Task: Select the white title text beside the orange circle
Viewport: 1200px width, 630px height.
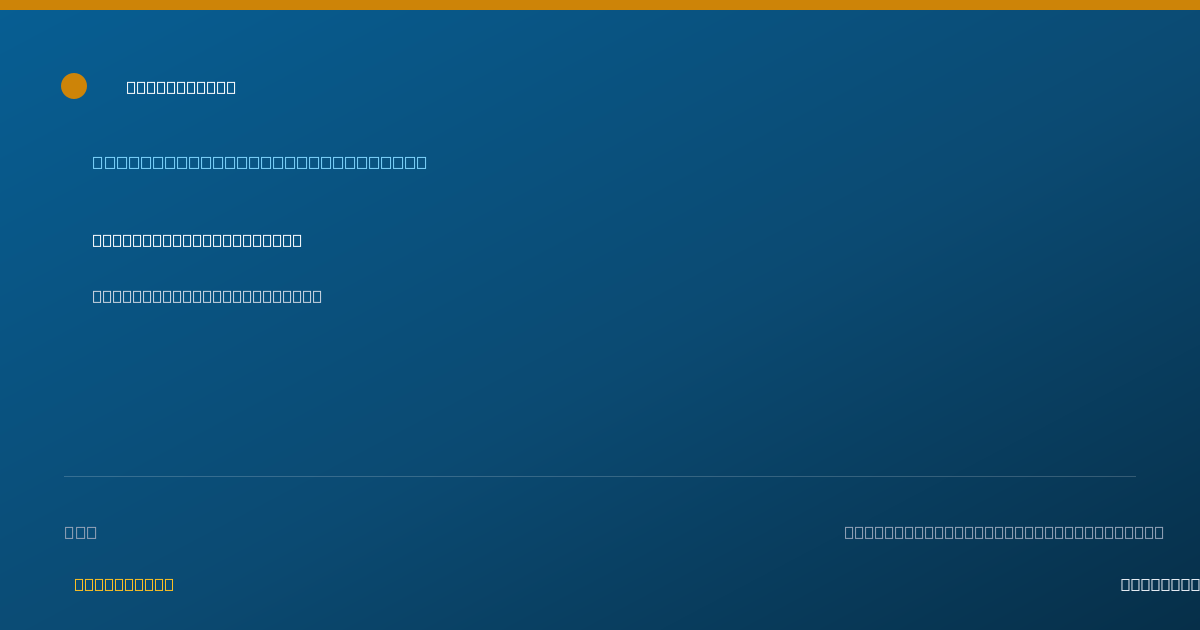Action: [x=181, y=87]
